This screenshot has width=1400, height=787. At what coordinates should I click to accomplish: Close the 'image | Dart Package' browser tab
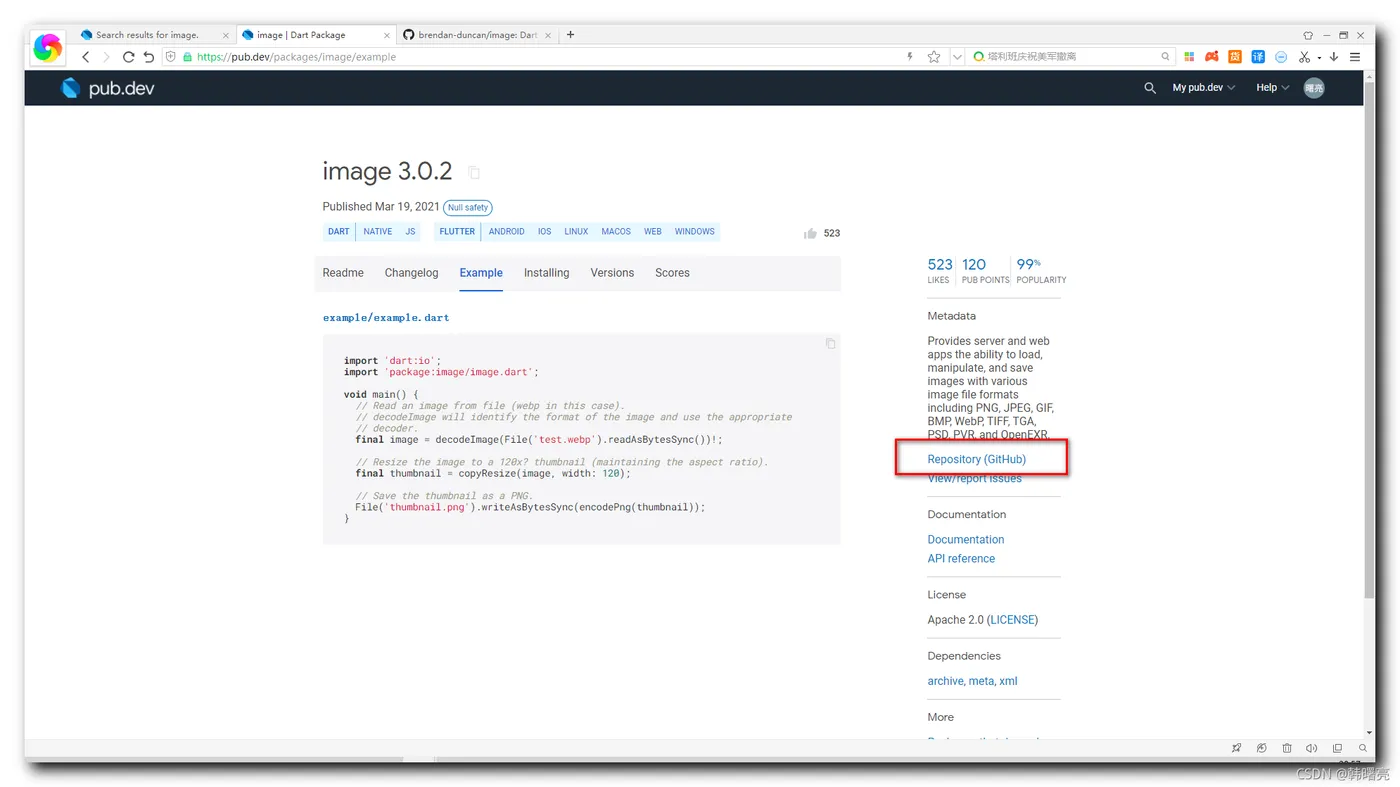coord(387,35)
